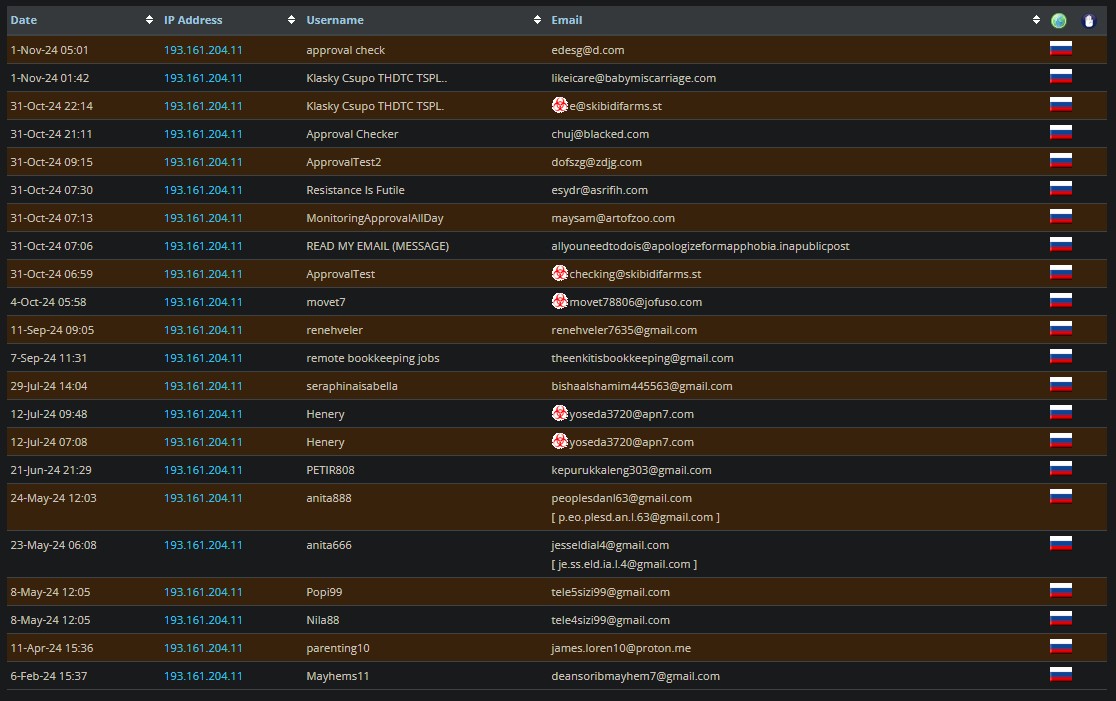The height and width of the screenshot is (701, 1116).
Task: Click the white hand icon in the header
Action: 1089,21
